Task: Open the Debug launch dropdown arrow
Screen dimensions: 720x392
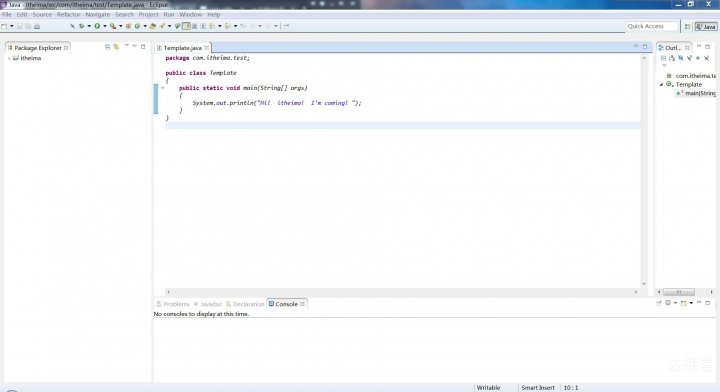Action: (89, 26)
